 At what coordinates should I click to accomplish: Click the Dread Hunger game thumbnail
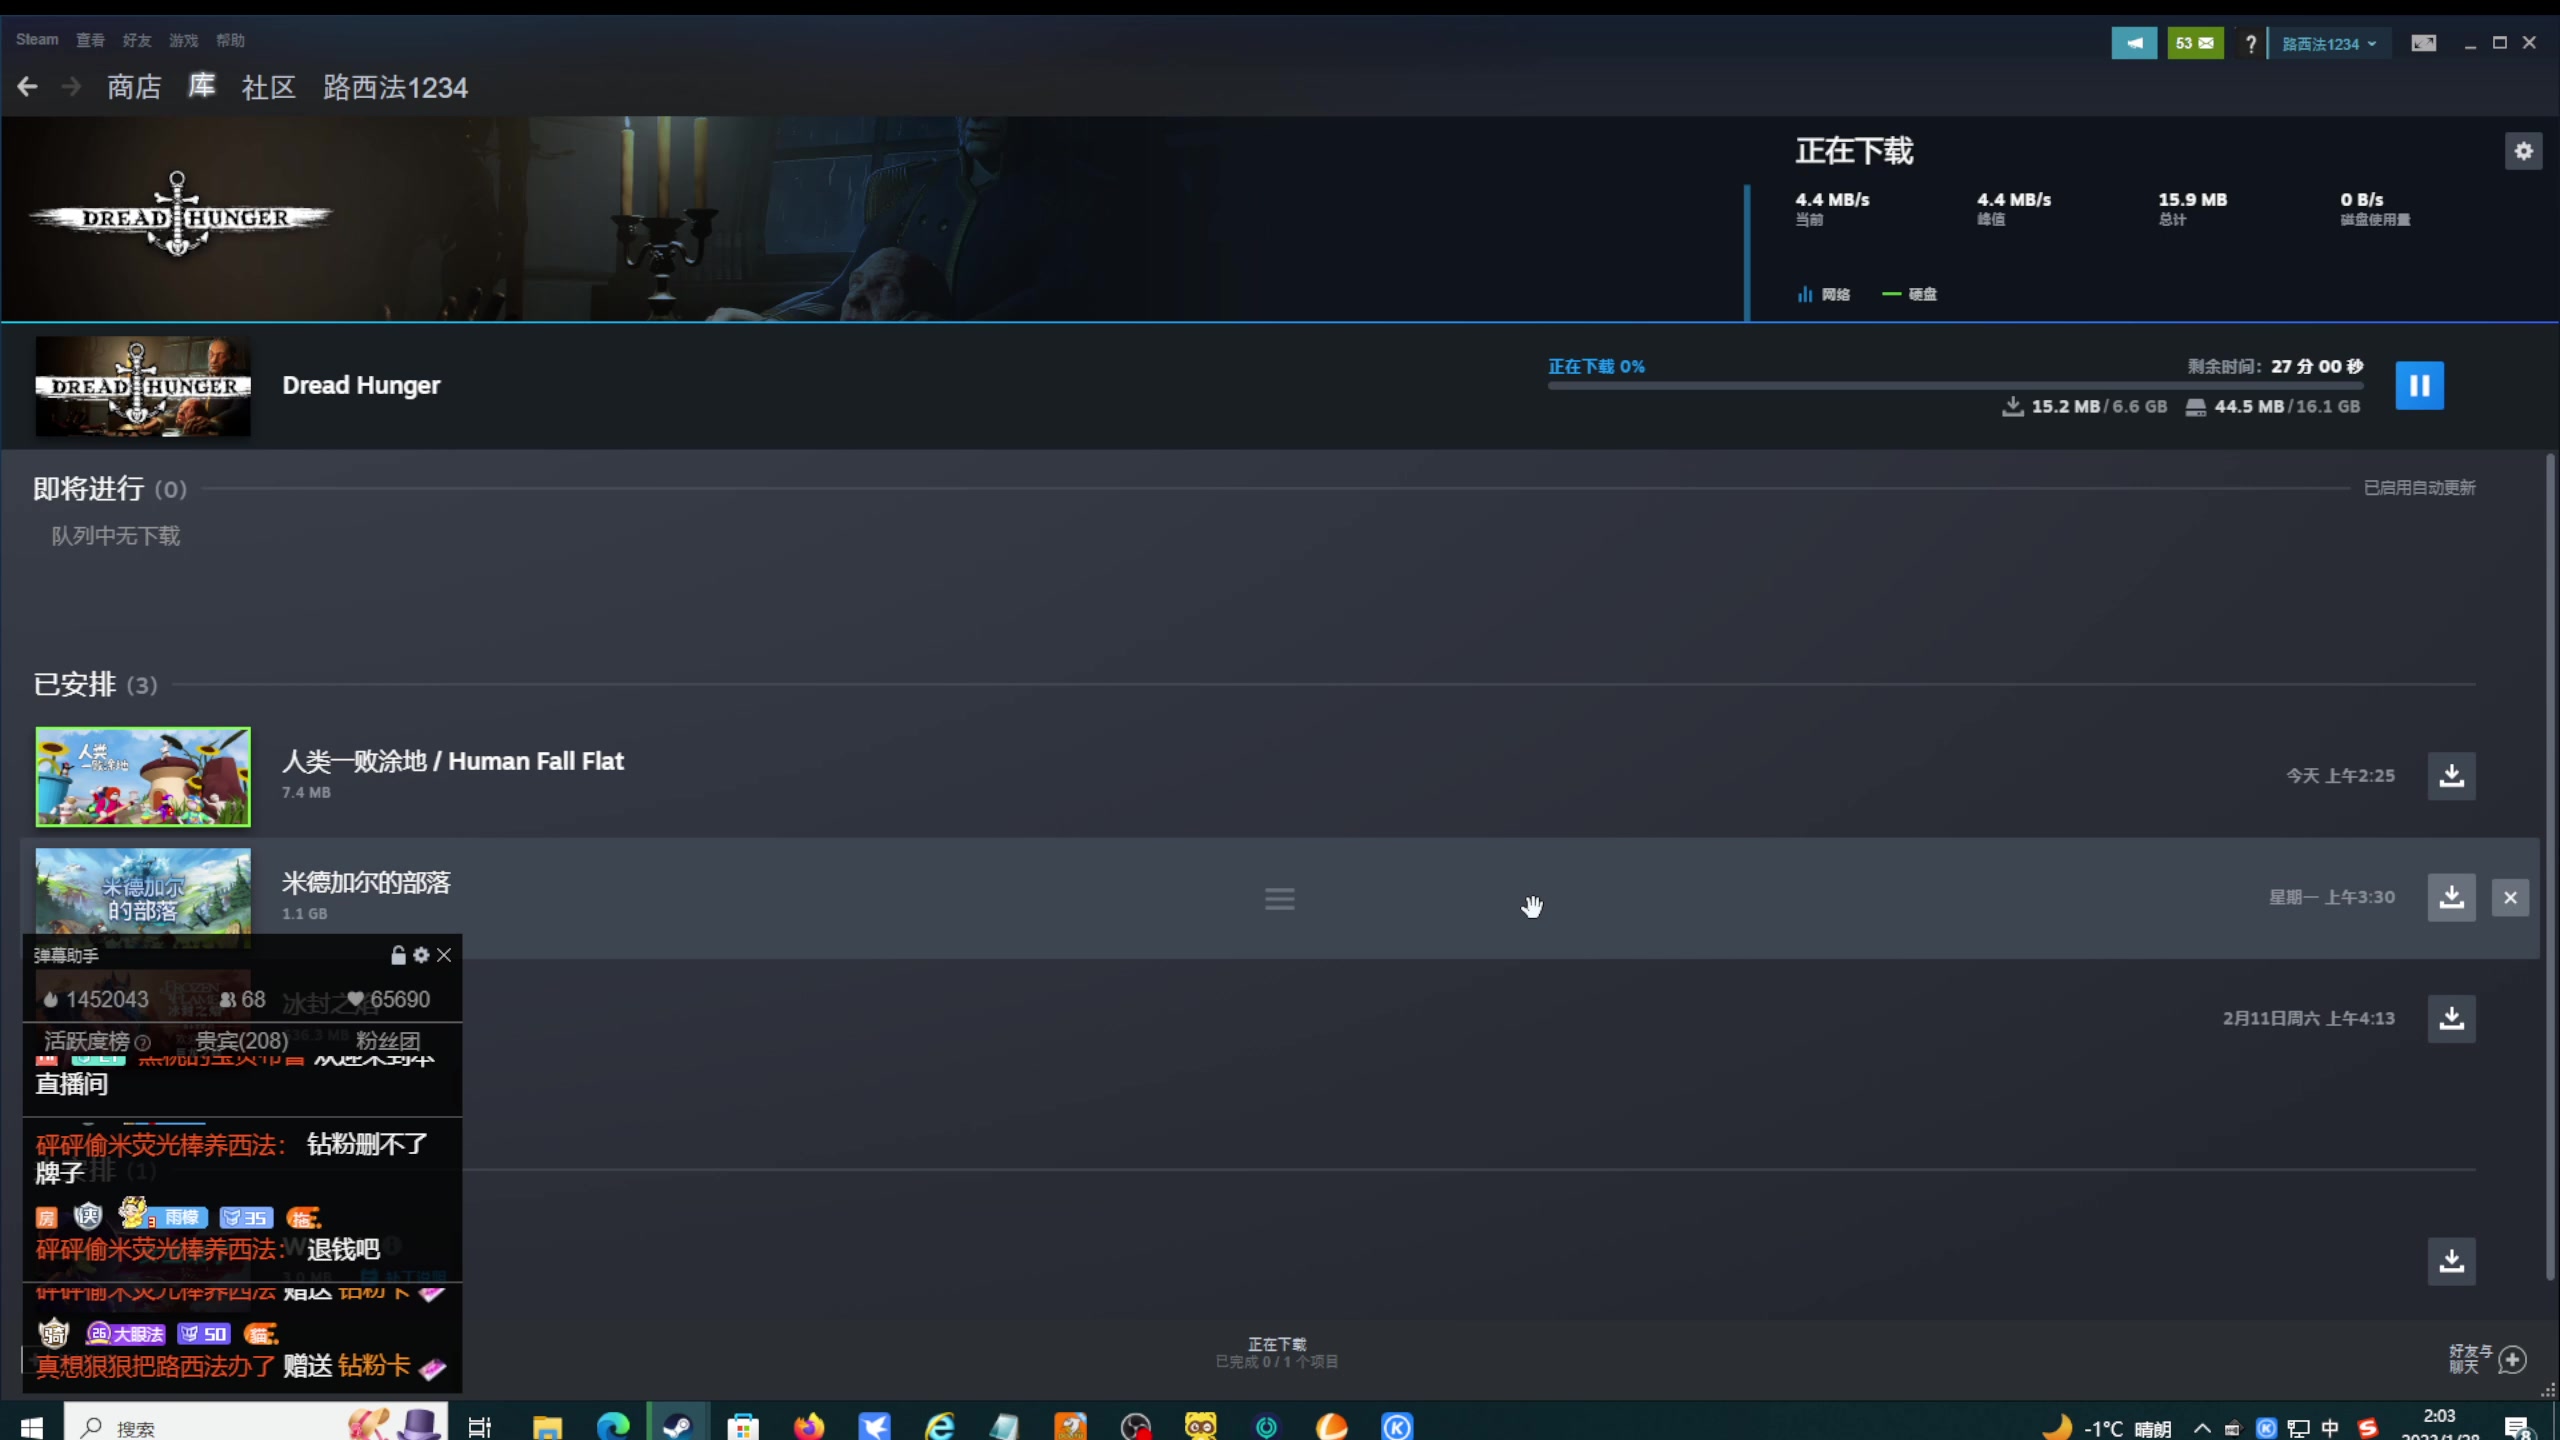143,386
